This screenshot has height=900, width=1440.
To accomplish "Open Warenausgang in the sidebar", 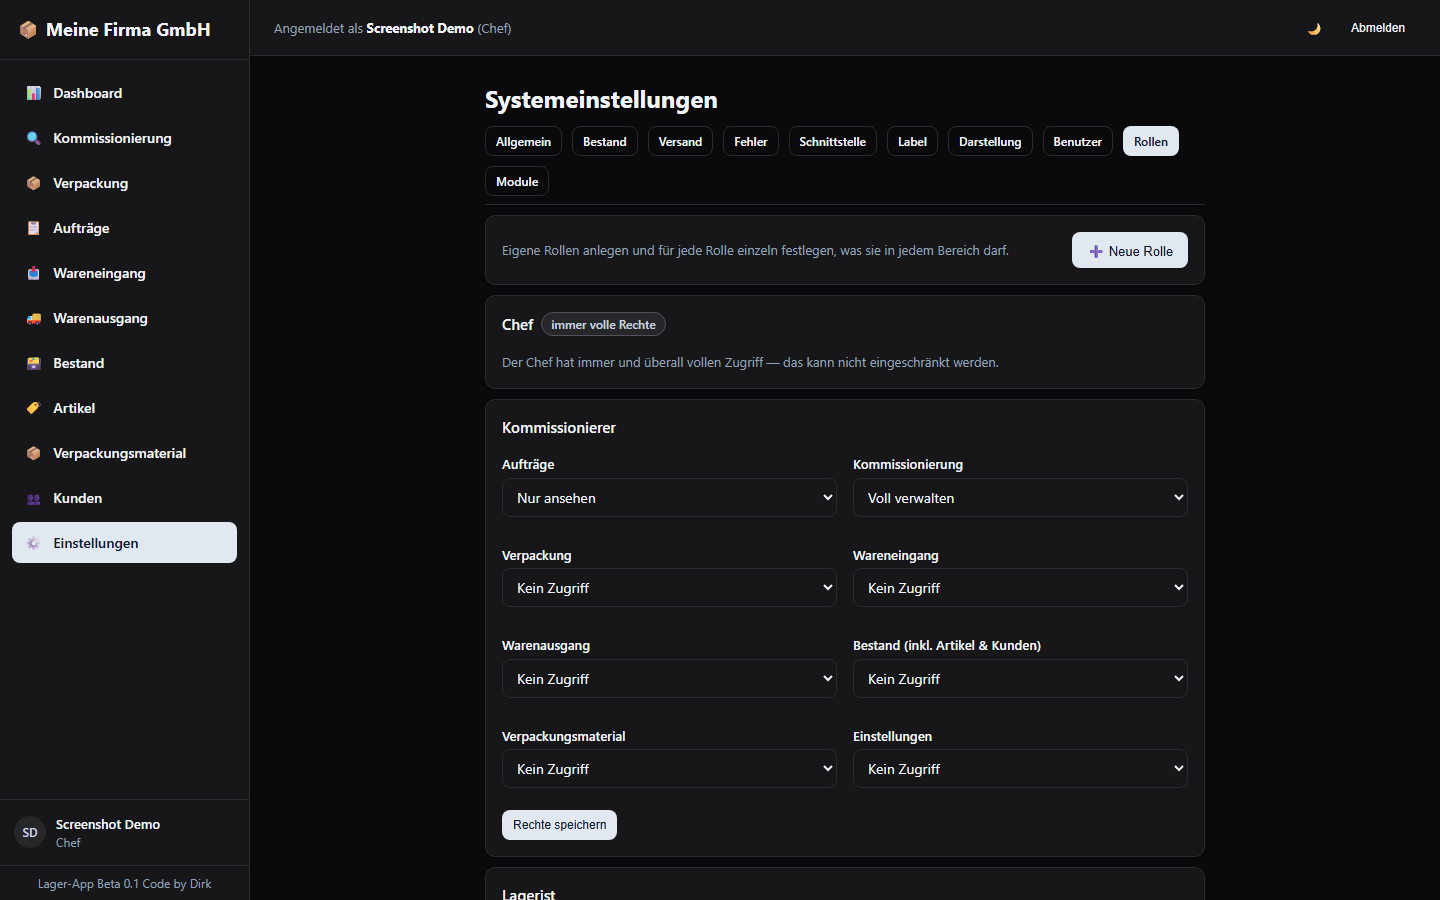I will click(x=124, y=318).
